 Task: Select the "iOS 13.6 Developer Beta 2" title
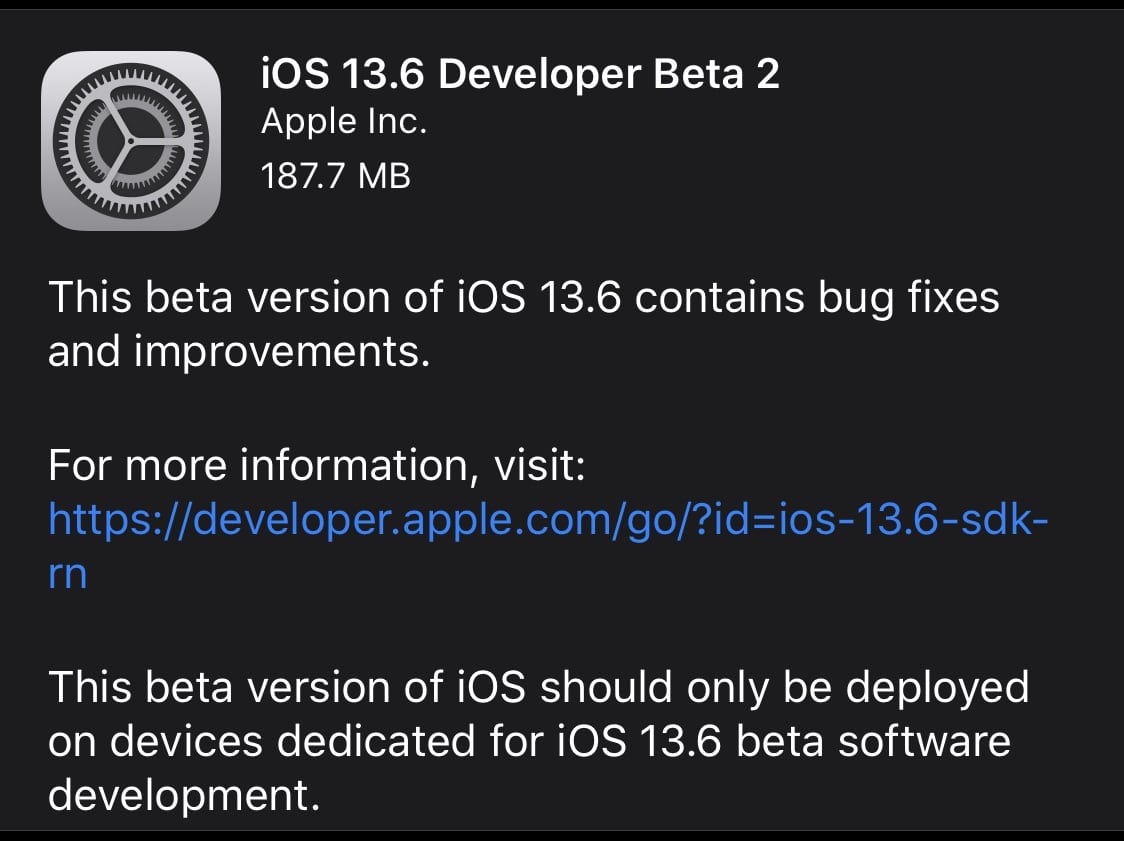pos(519,75)
